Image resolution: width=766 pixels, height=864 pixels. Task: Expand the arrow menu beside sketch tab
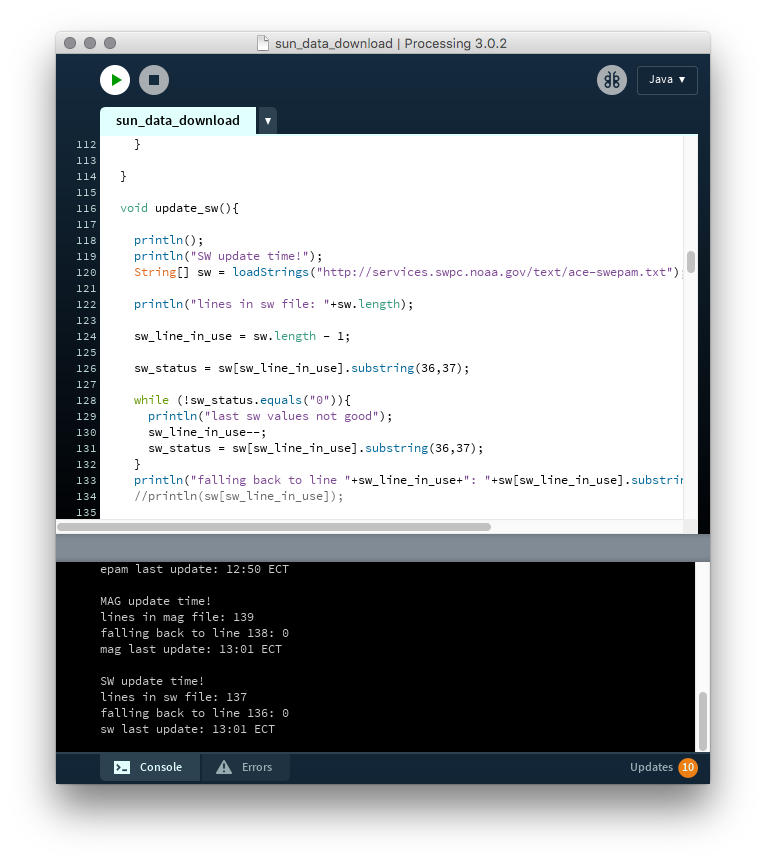point(267,121)
